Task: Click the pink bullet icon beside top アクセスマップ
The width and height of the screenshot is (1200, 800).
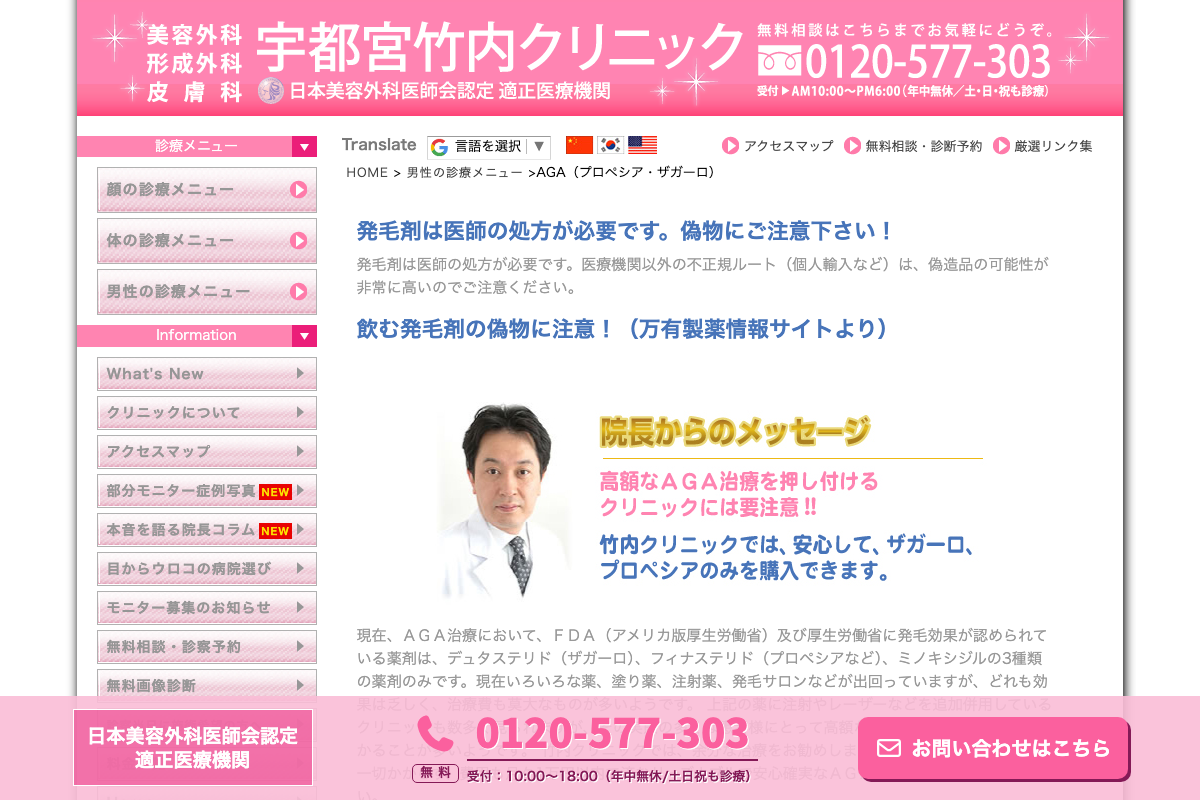Action: coord(731,146)
